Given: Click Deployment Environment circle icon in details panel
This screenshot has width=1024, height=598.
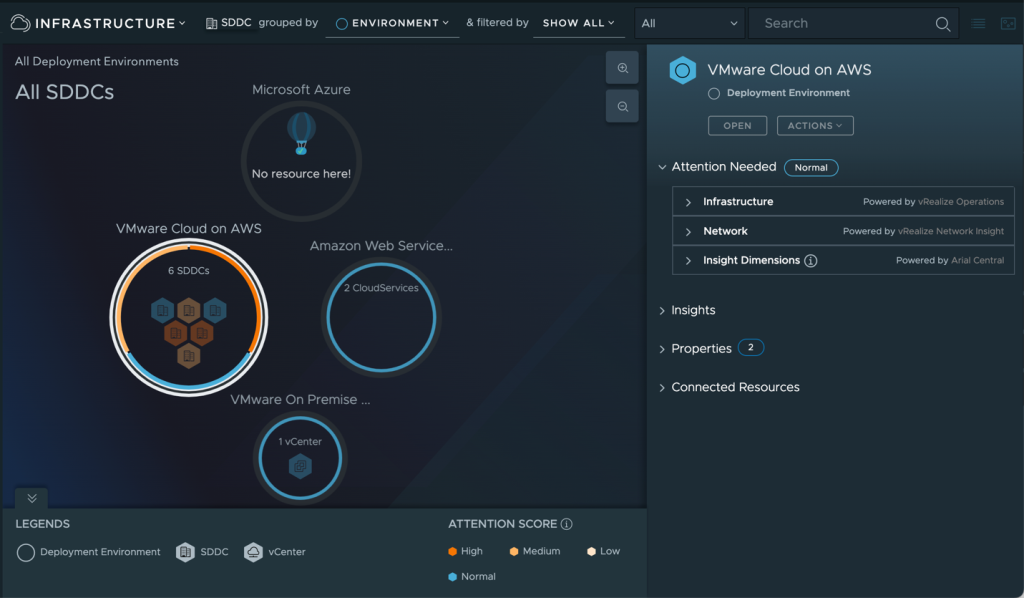Looking at the screenshot, I should point(714,93).
